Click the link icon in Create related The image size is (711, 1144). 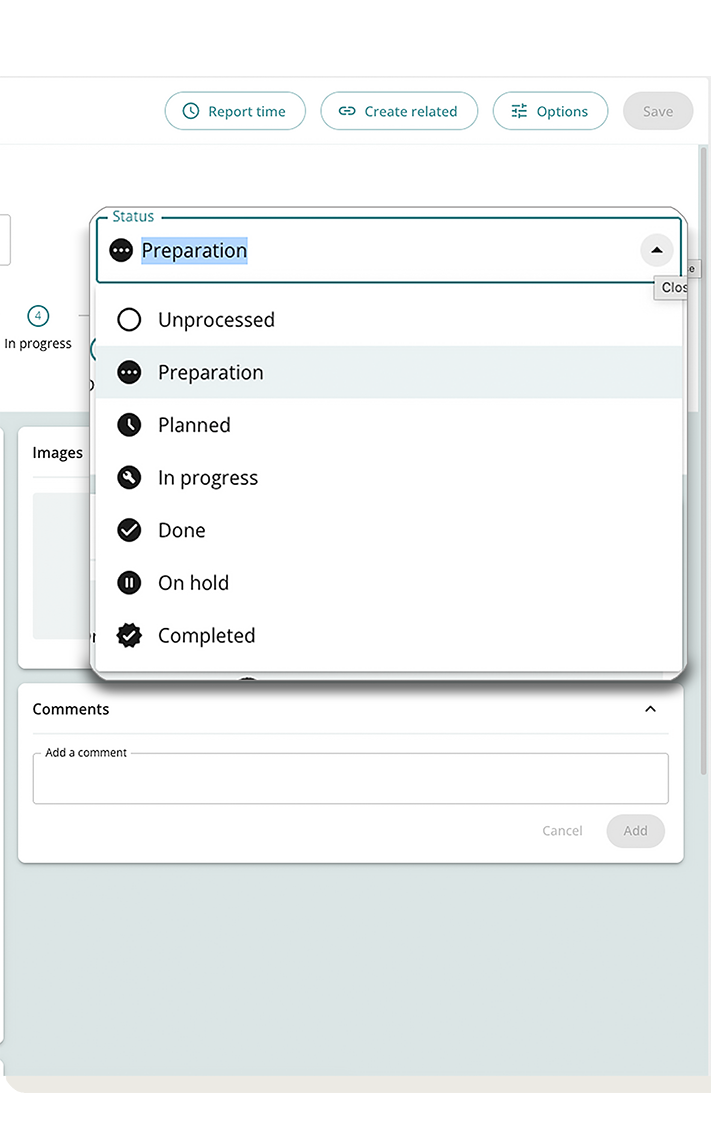click(347, 112)
